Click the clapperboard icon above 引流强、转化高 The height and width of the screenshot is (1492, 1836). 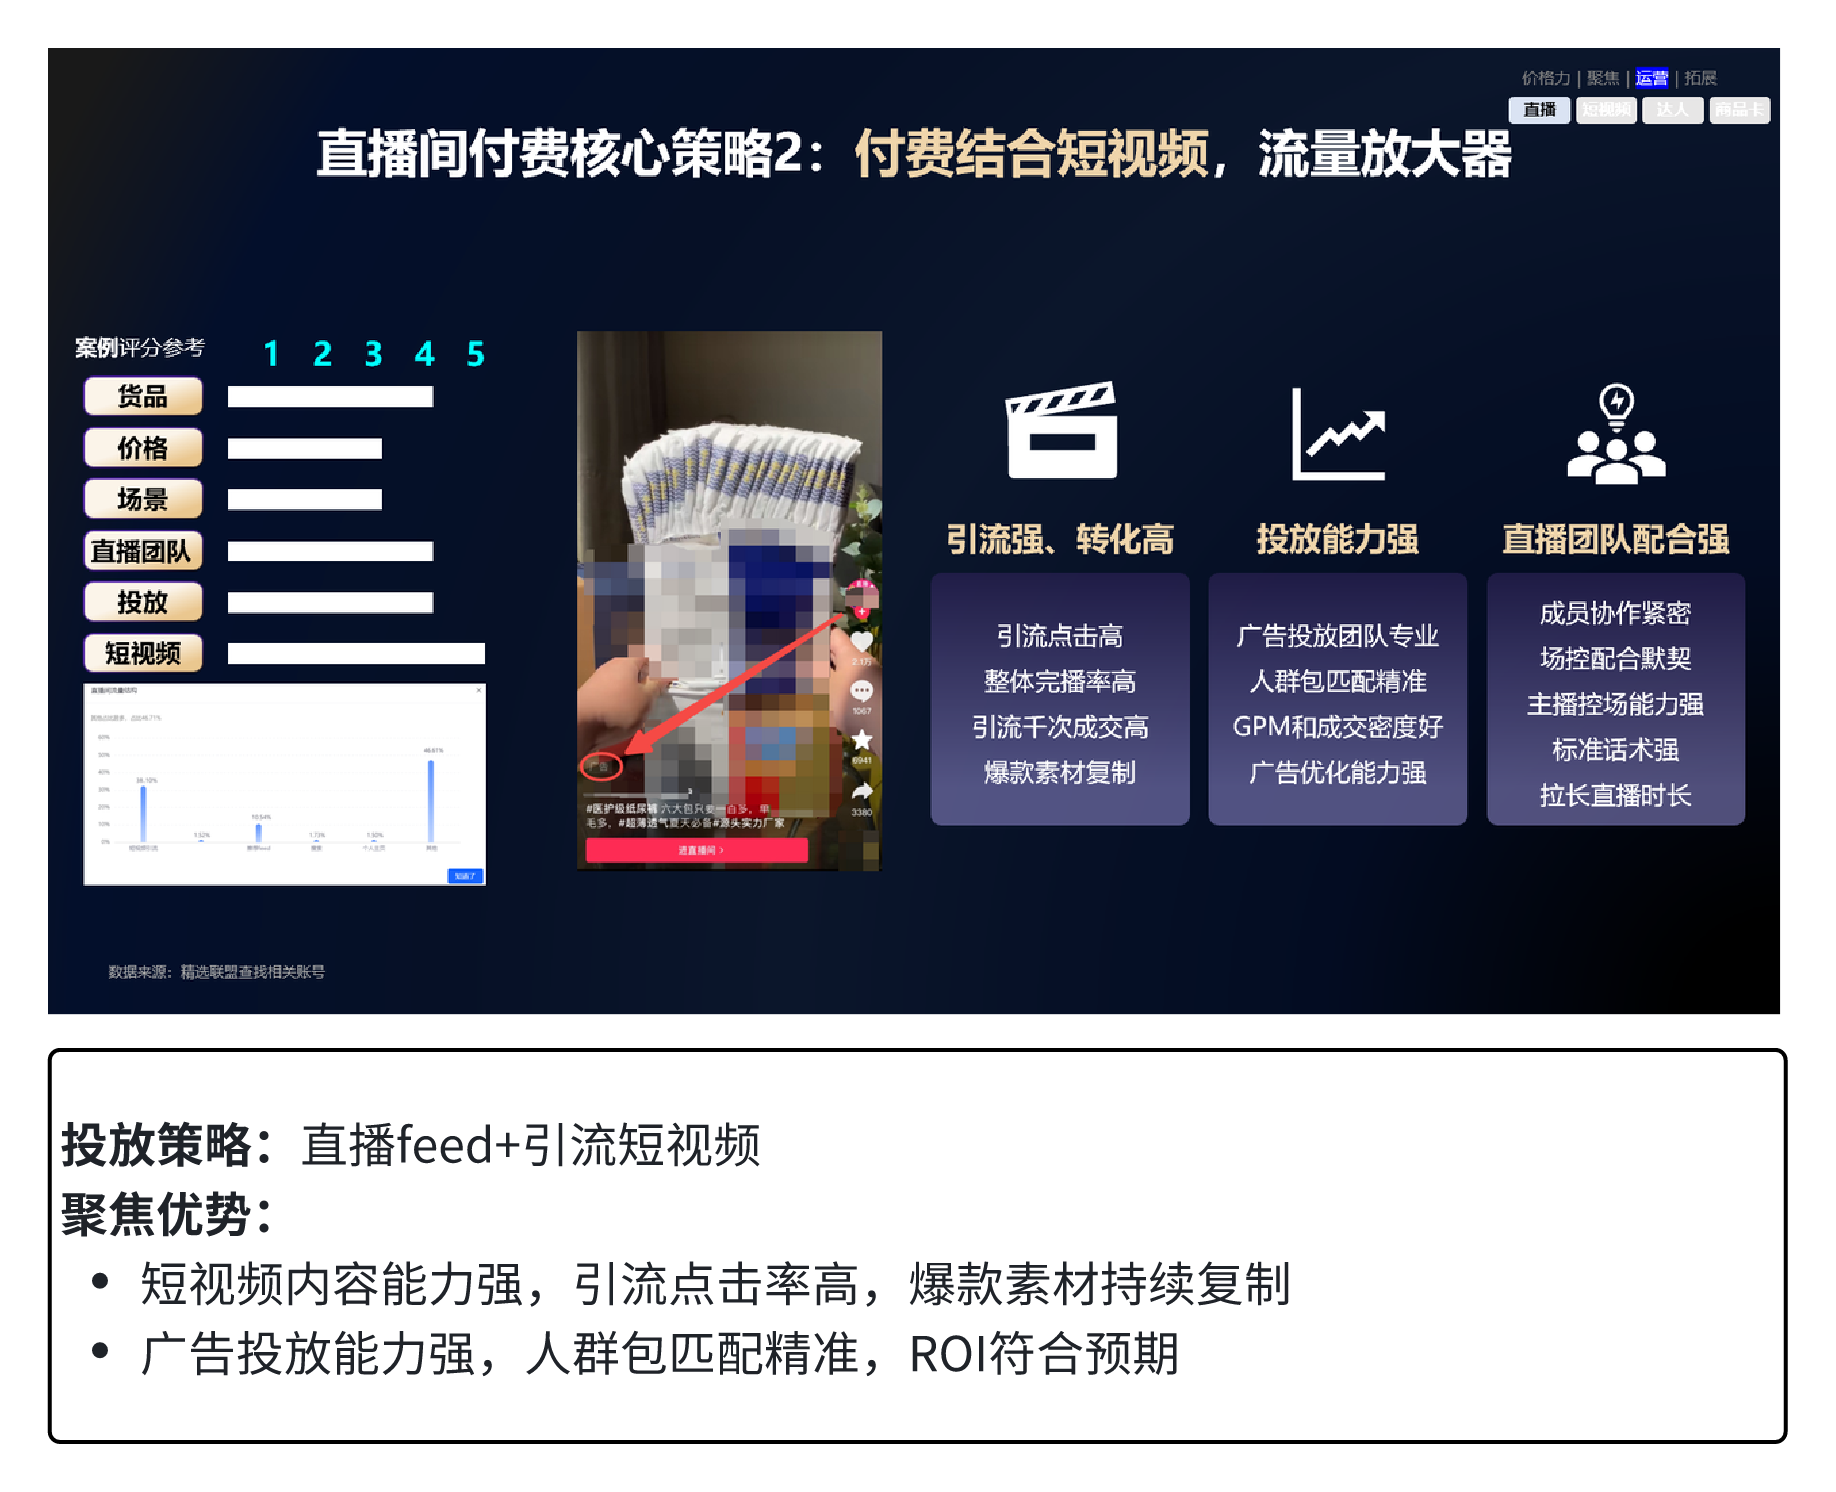click(1061, 431)
